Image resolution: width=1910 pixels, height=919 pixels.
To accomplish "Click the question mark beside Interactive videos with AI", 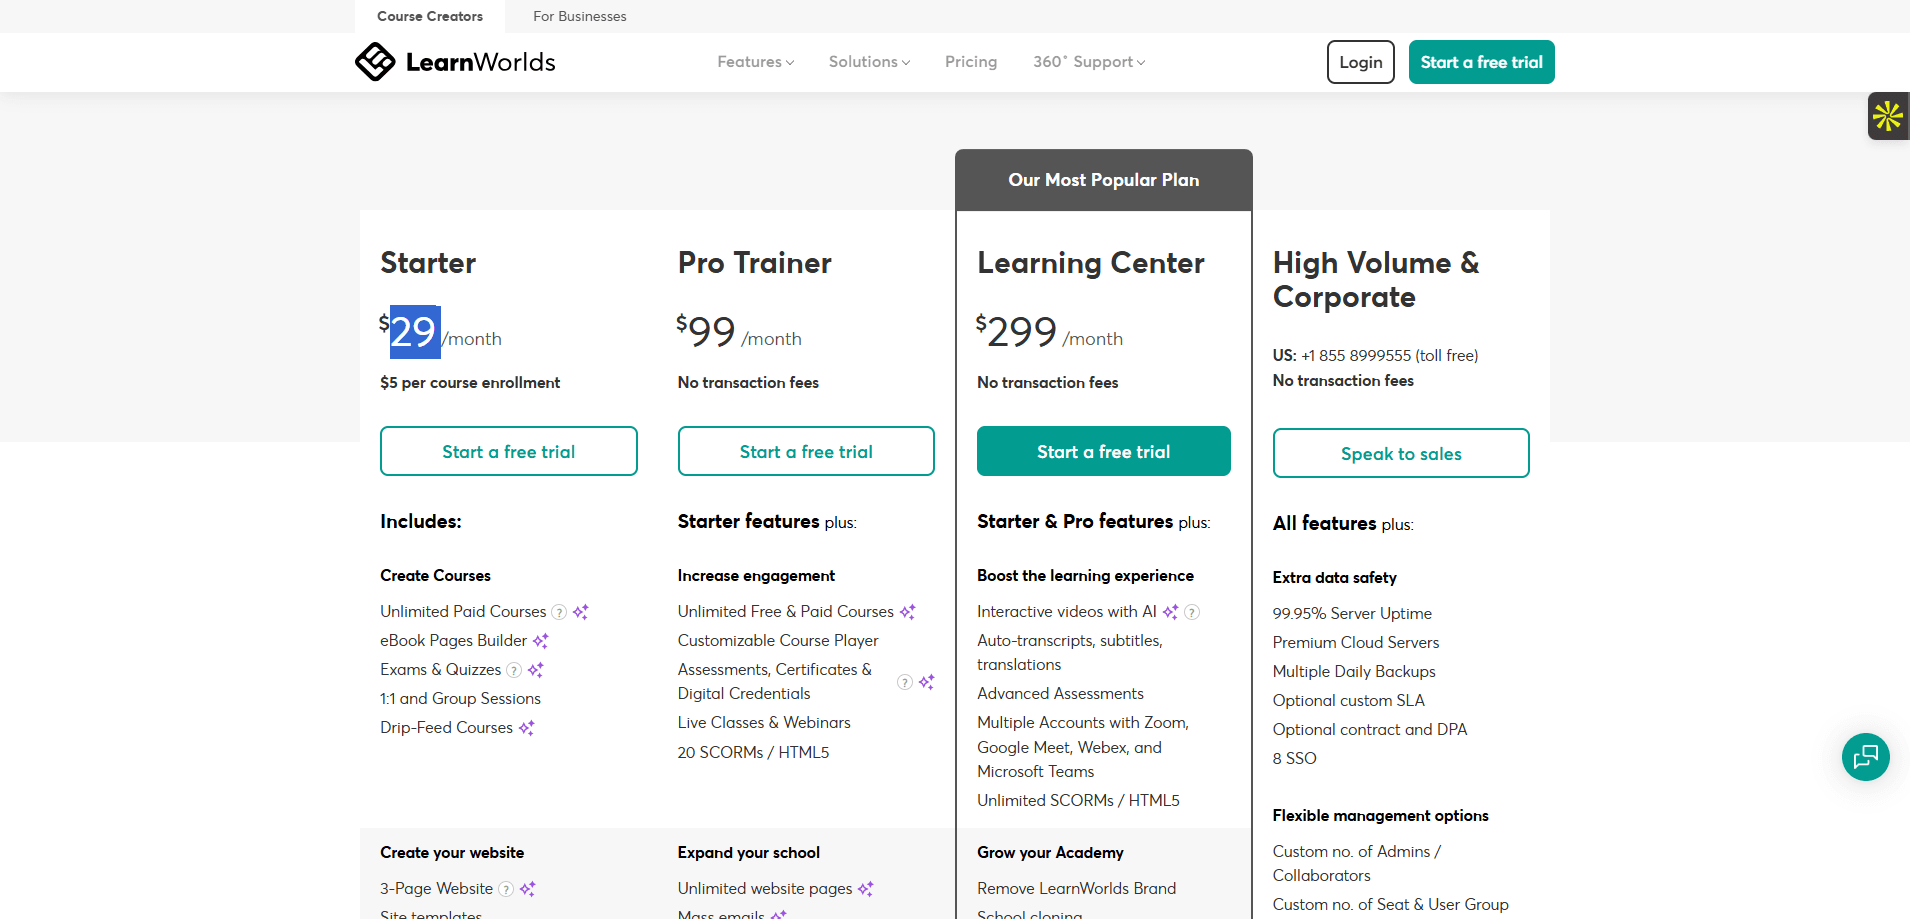I will [x=1192, y=612].
